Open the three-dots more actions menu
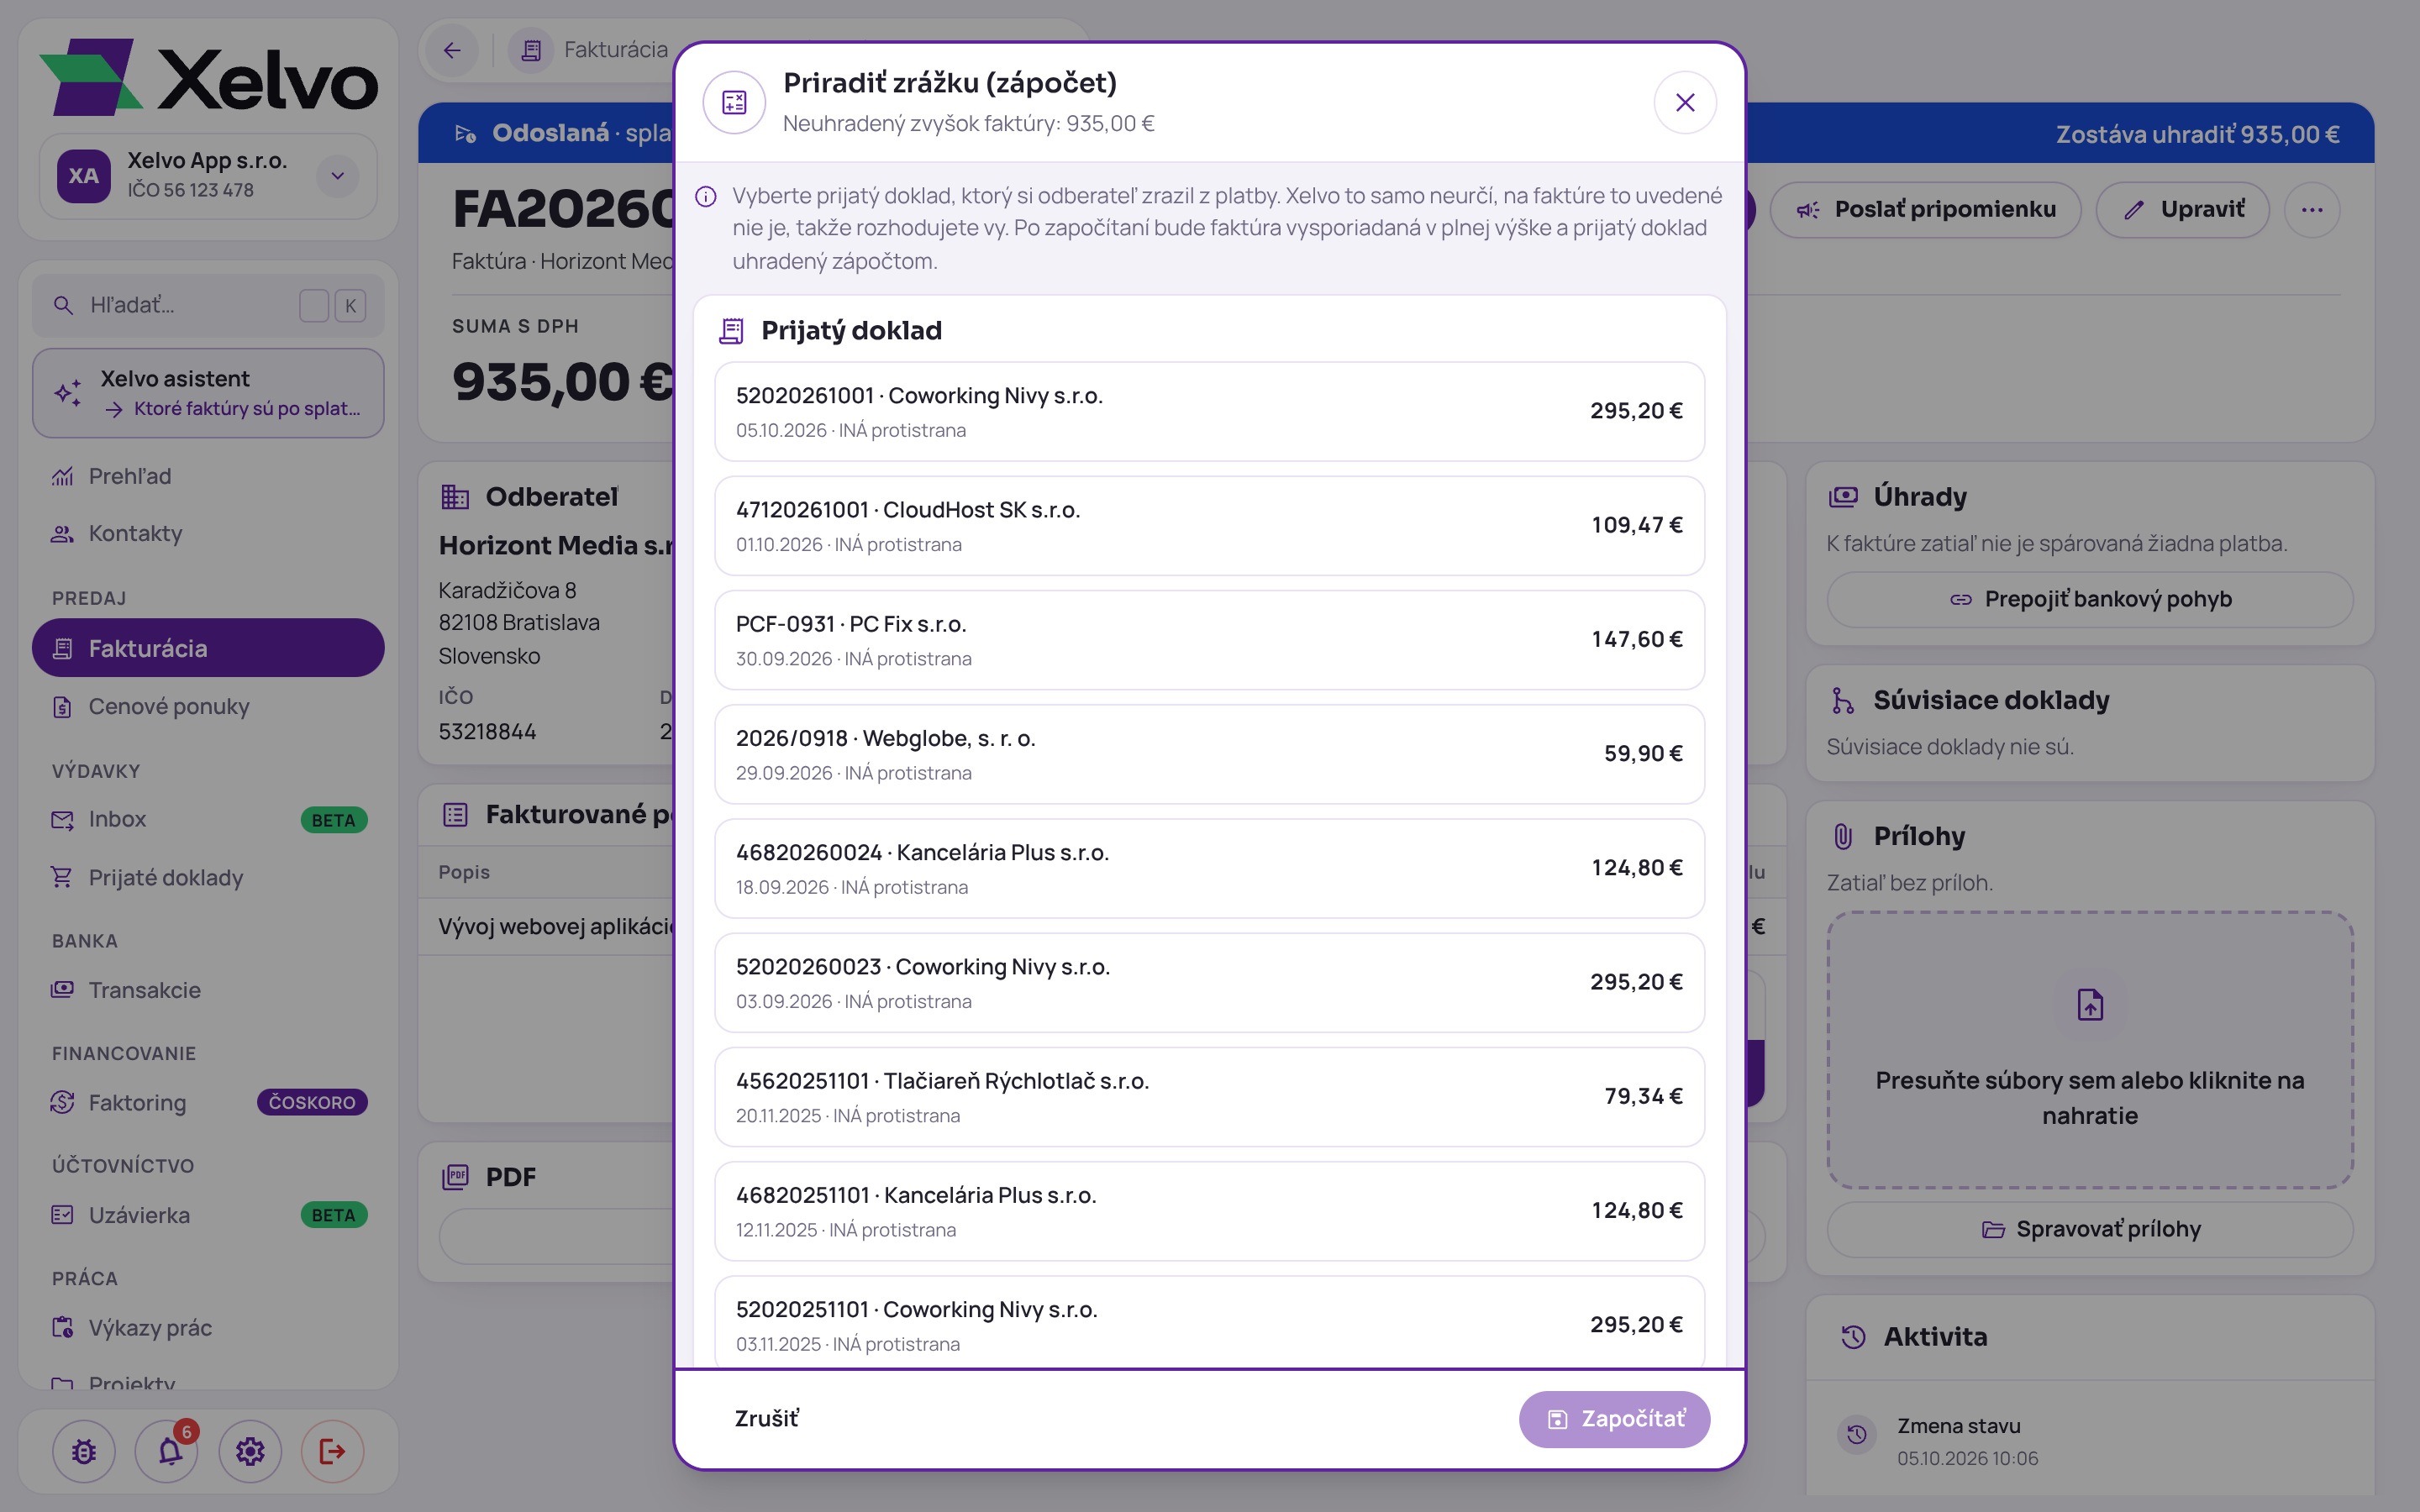This screenshot has height=1512, width=2420. [x=2312, y=210]
